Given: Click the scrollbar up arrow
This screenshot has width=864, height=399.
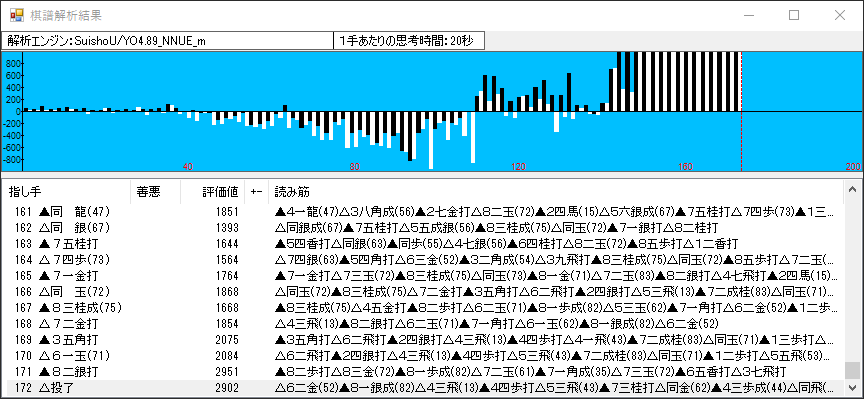Looking at the screenshot, I should pos(852,190).
